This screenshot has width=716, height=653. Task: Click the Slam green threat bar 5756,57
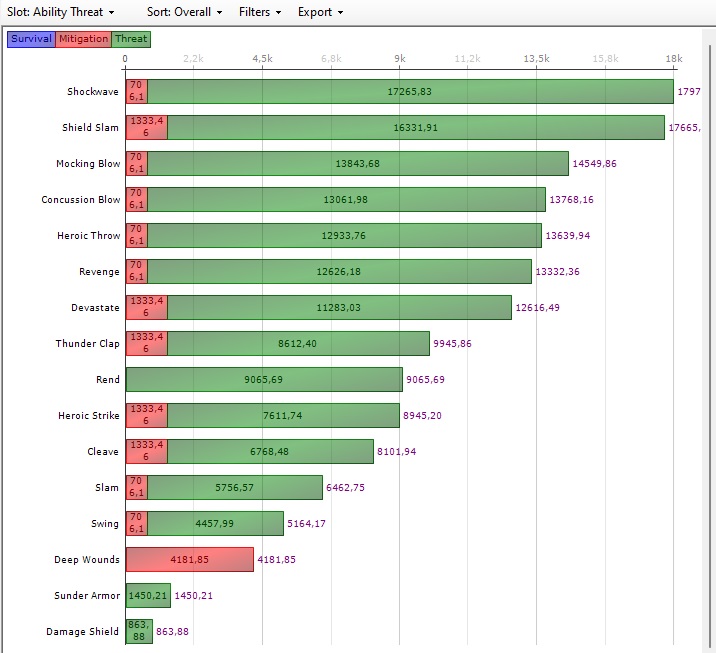(x=235, y=488)
